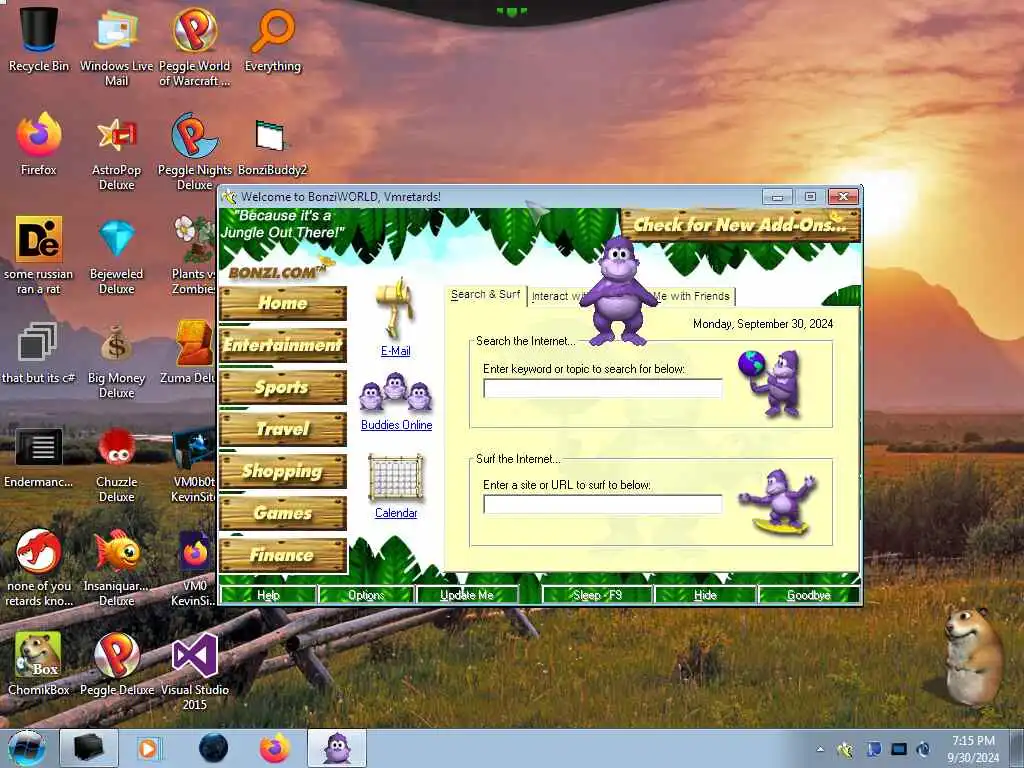Image resolution: width=1024 pixels, height=768 pixels.
Task: Open the media player taskbar icon
Action: (148, 748)
